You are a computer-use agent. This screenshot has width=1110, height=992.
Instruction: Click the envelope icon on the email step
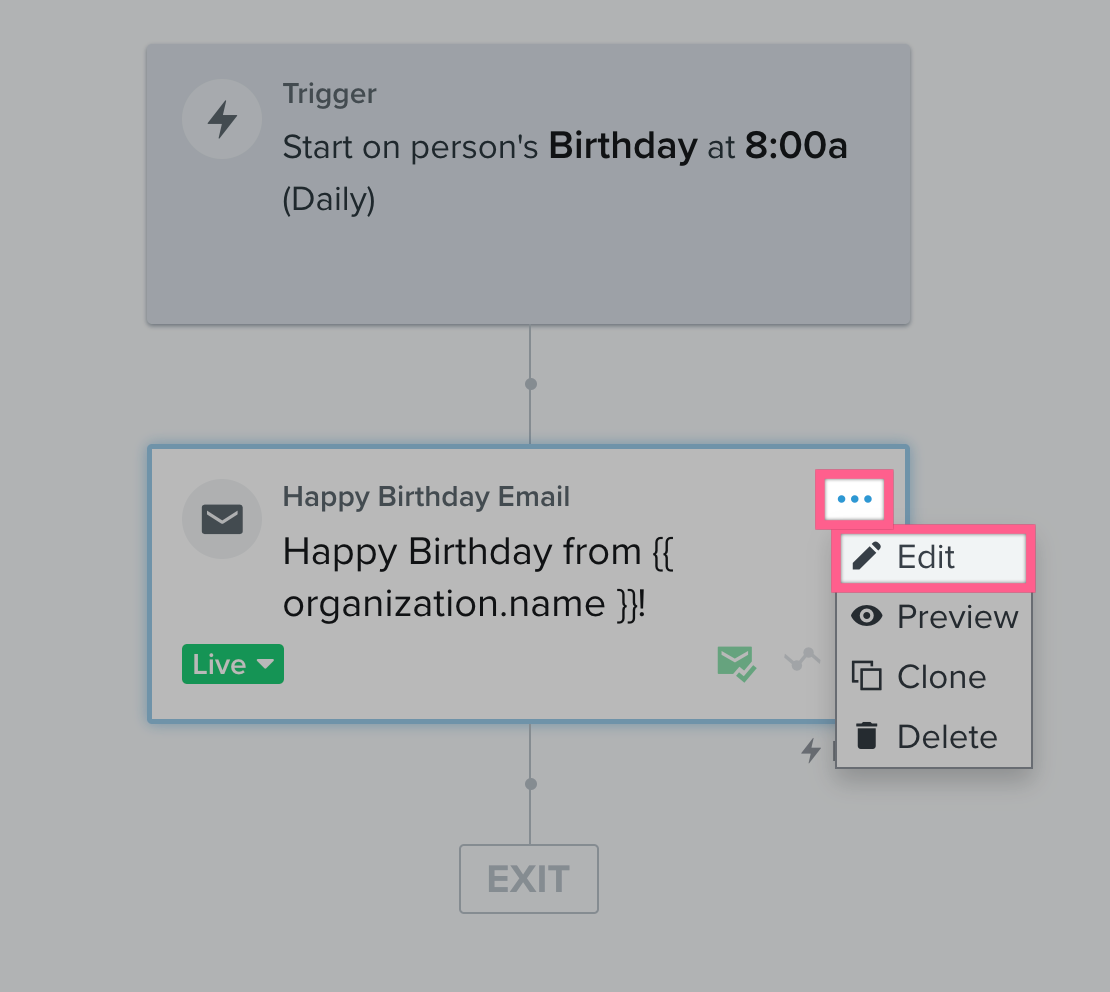click(222, 520)
